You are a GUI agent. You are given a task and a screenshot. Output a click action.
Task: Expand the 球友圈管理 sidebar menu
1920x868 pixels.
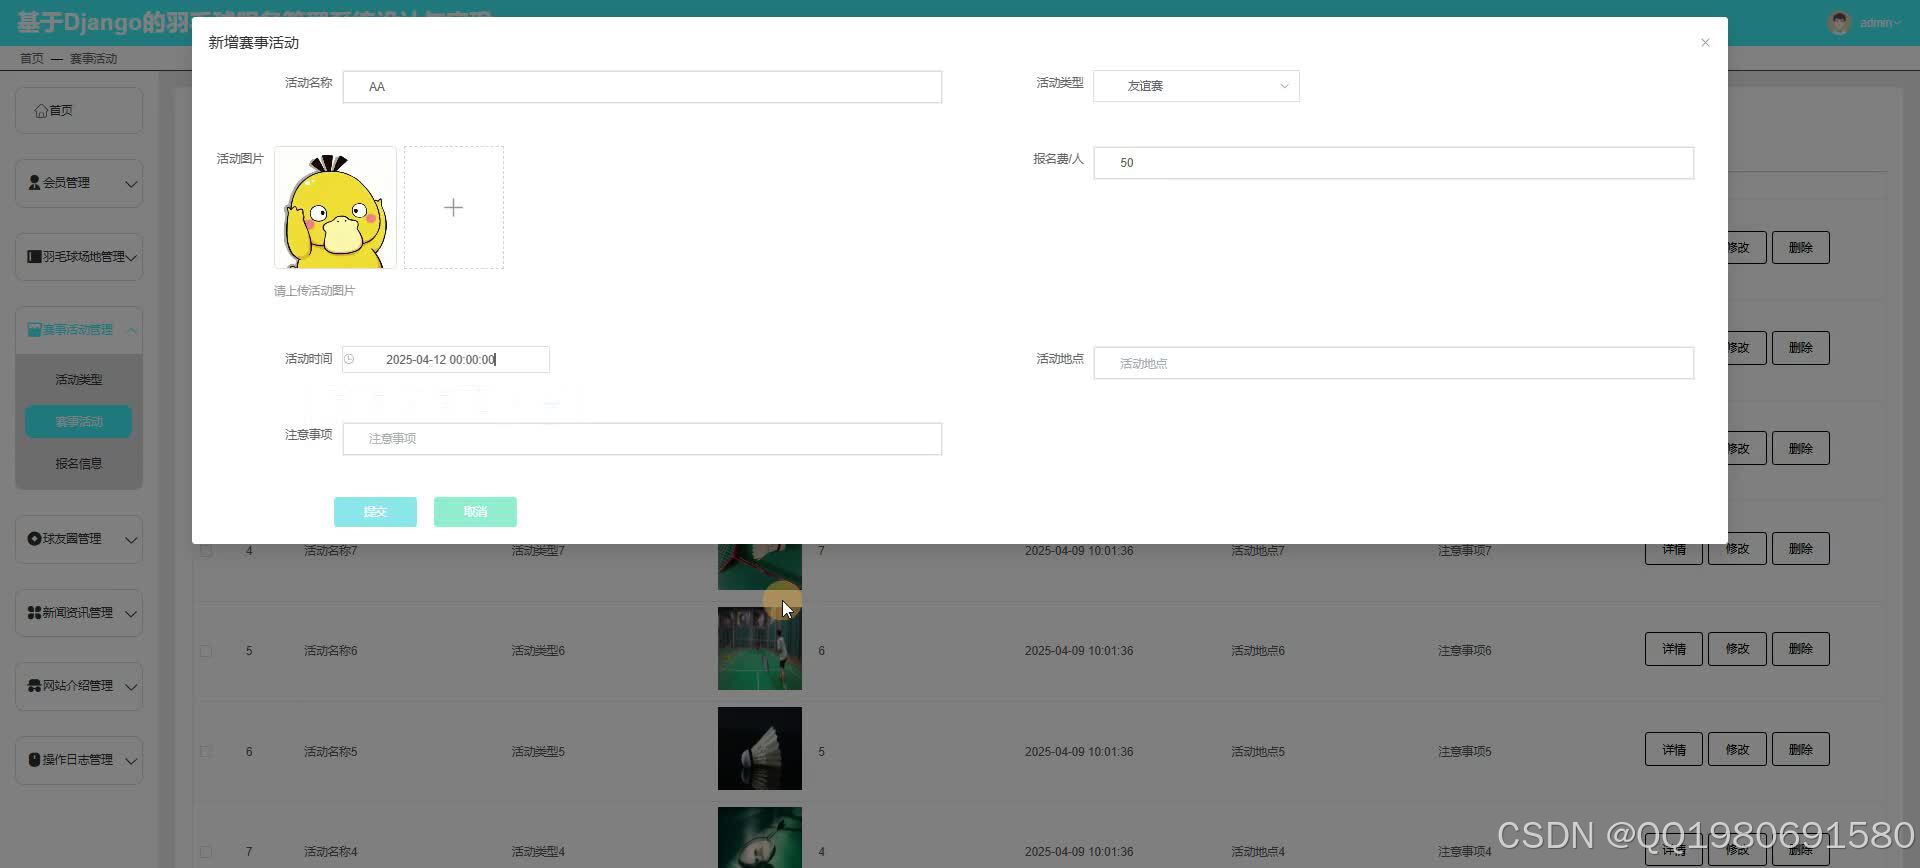(79, 540)
